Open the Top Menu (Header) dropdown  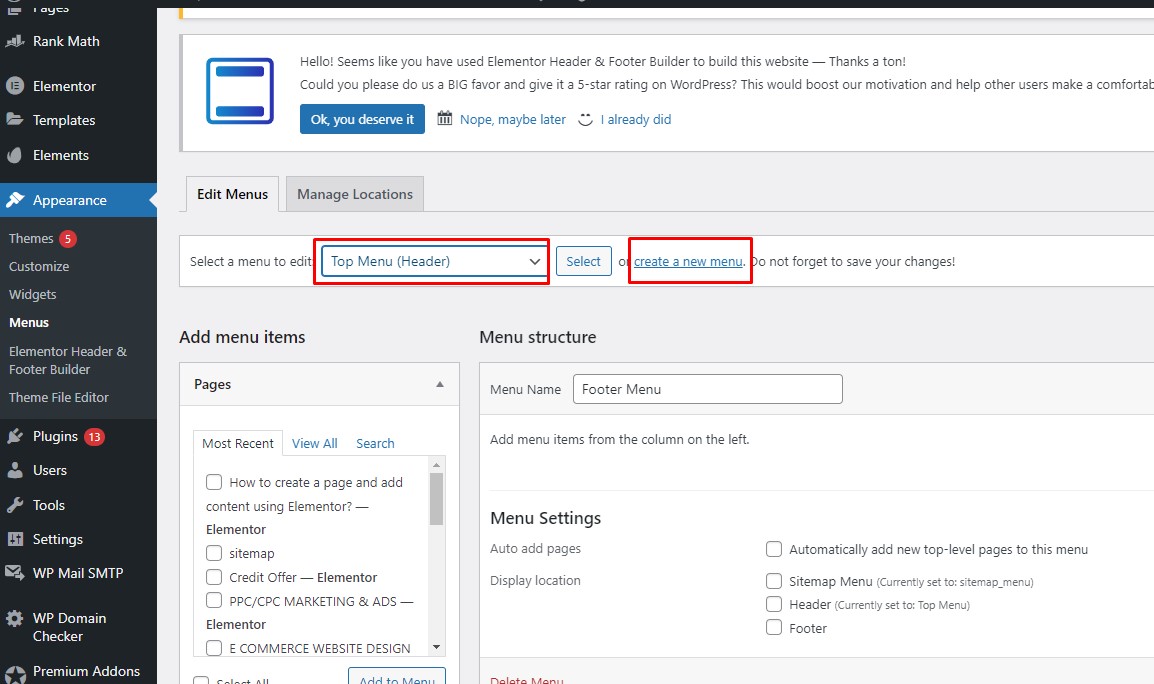(x=435, y=261)
